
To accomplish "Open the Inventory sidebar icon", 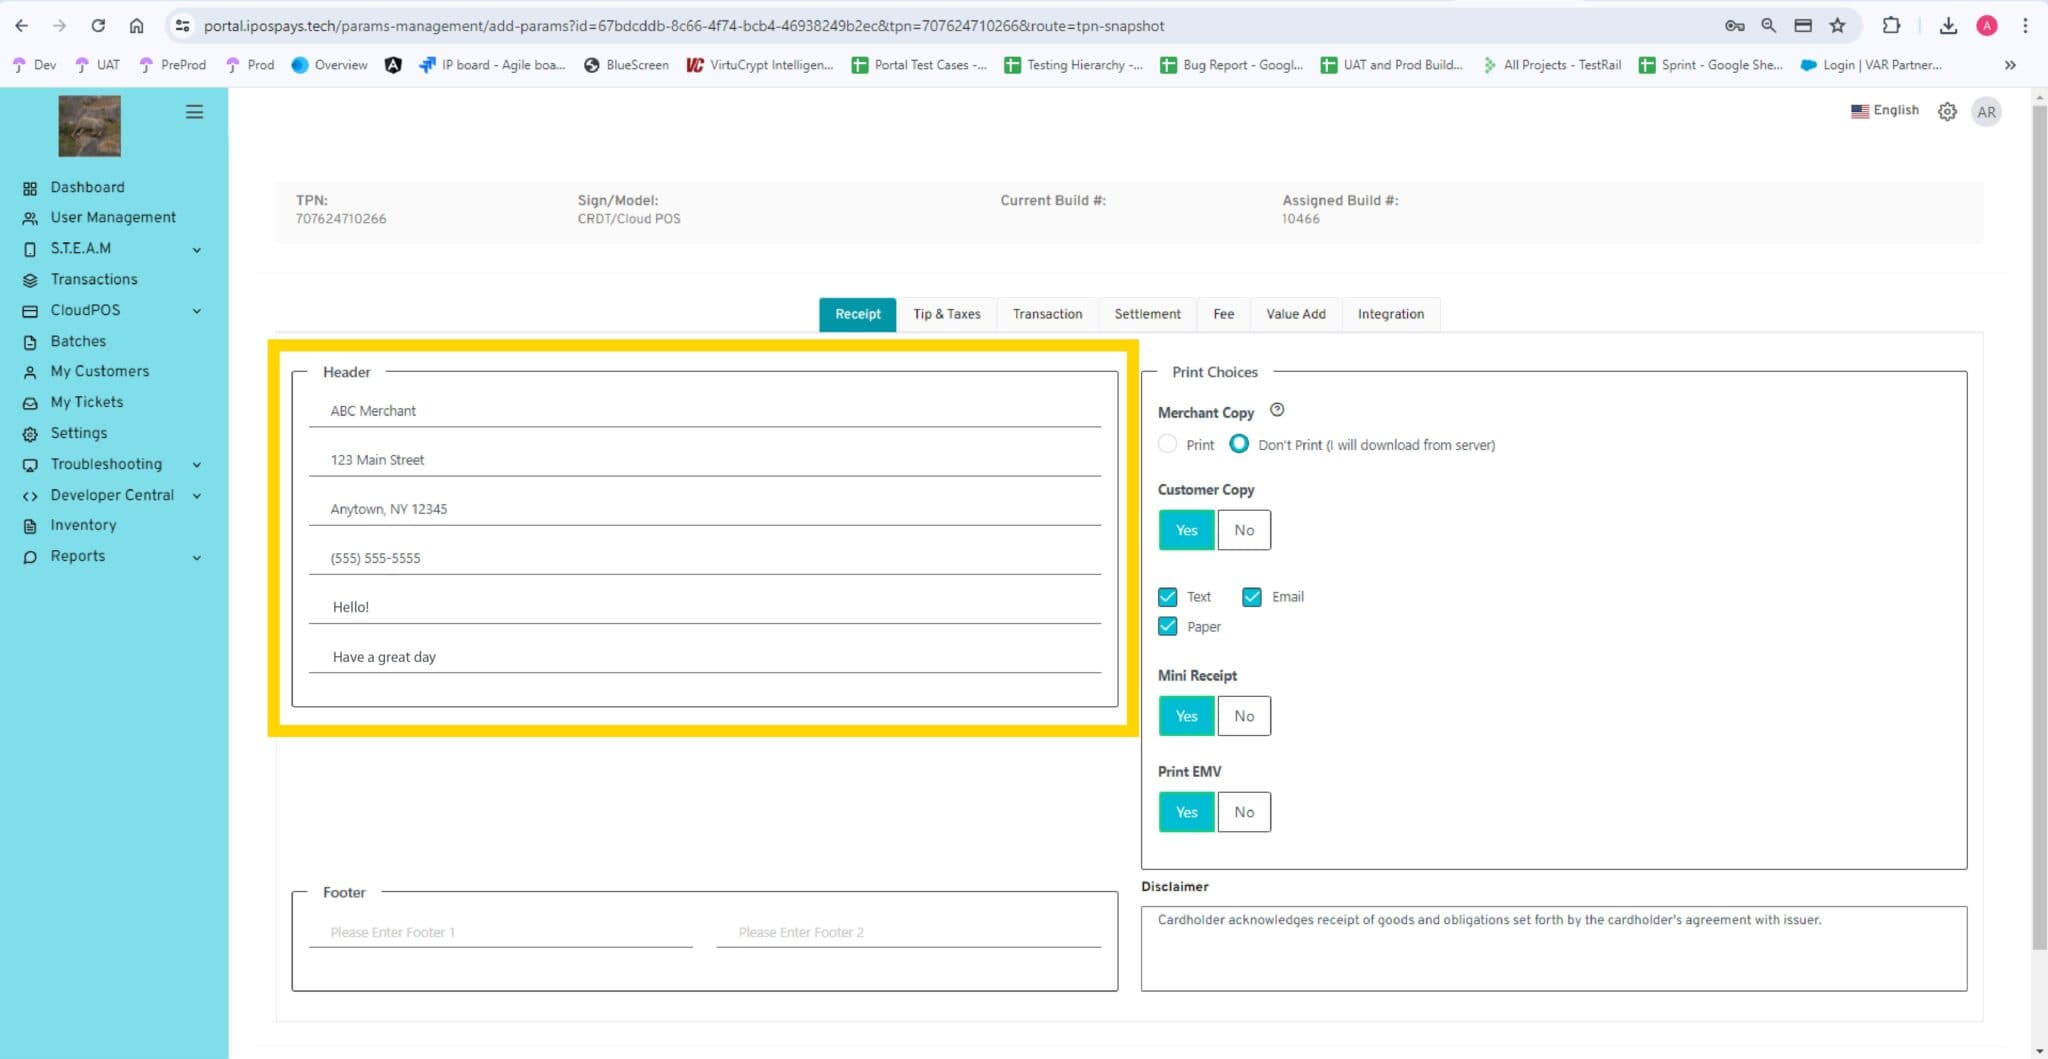I will pos(30,526).
